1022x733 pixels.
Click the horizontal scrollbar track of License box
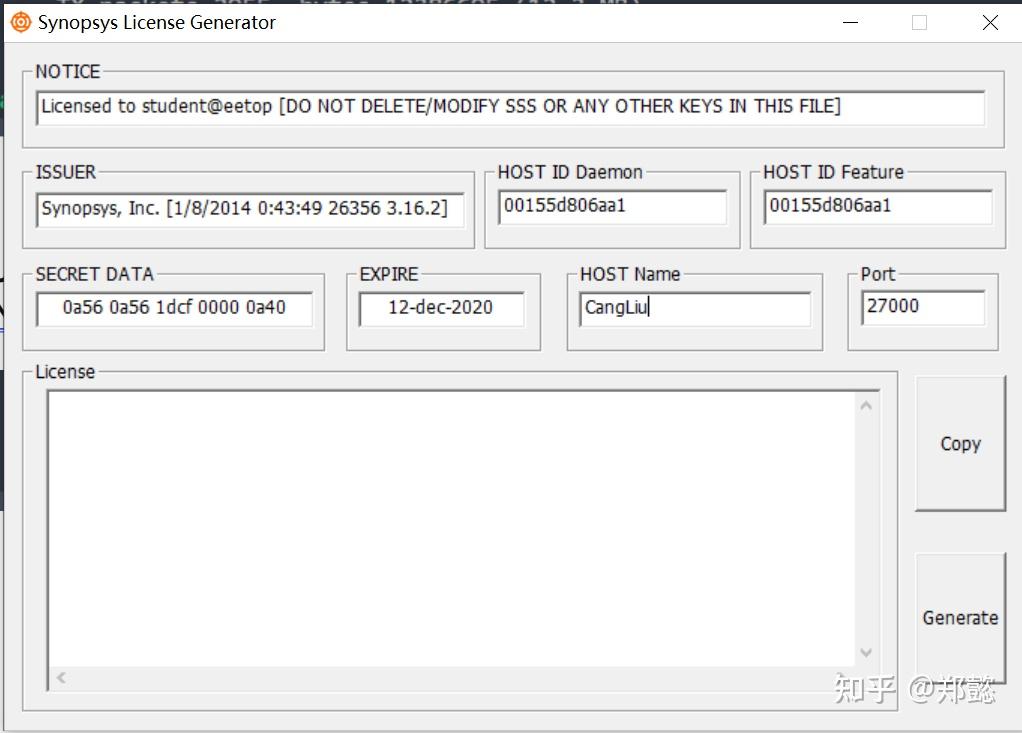(x=450, y=678)
